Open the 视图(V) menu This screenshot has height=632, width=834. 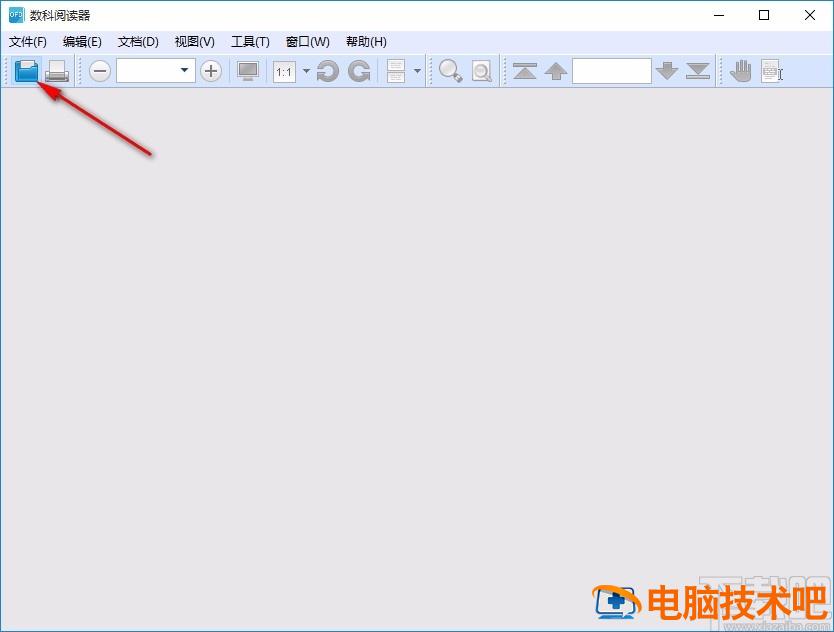pos(195,41)
